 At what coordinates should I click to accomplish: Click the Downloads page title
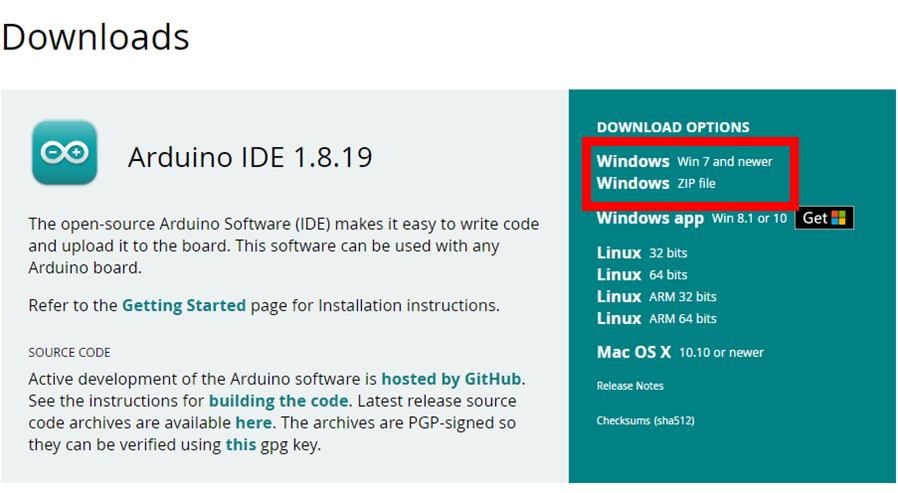tap(96, 38)
